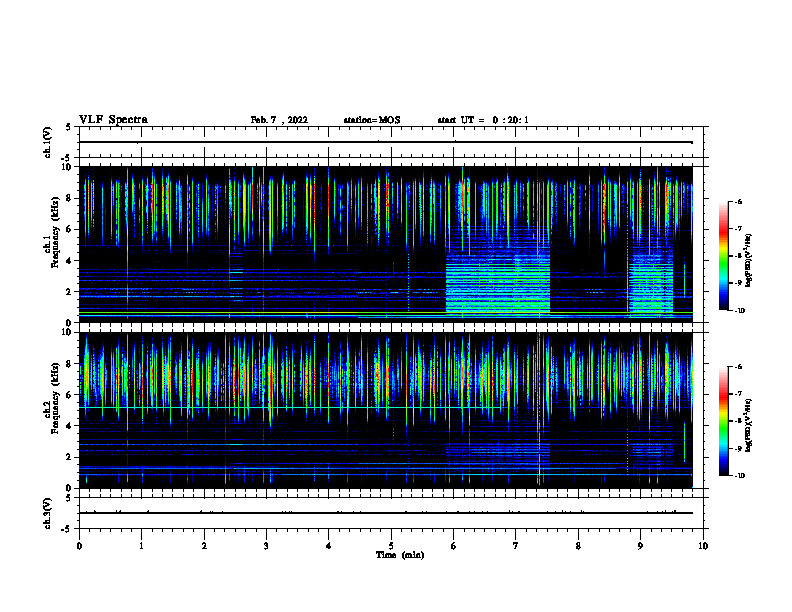Click the 'ch.1(V)' top strip axis label

pyautogui.click(x=48, y=142)
